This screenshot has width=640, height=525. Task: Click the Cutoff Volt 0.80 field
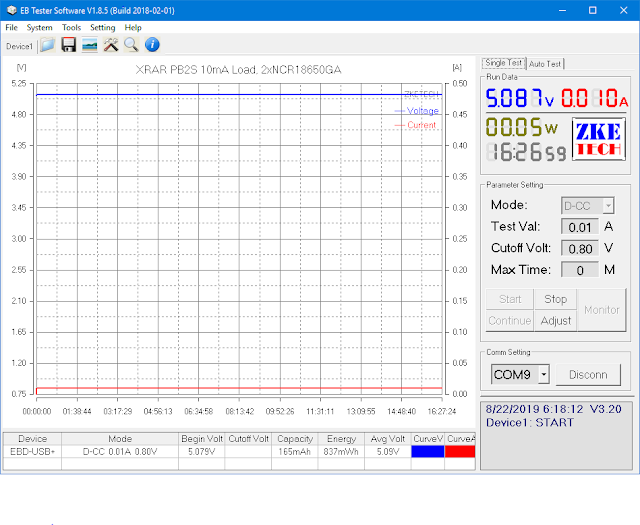(x=580, y=249)
